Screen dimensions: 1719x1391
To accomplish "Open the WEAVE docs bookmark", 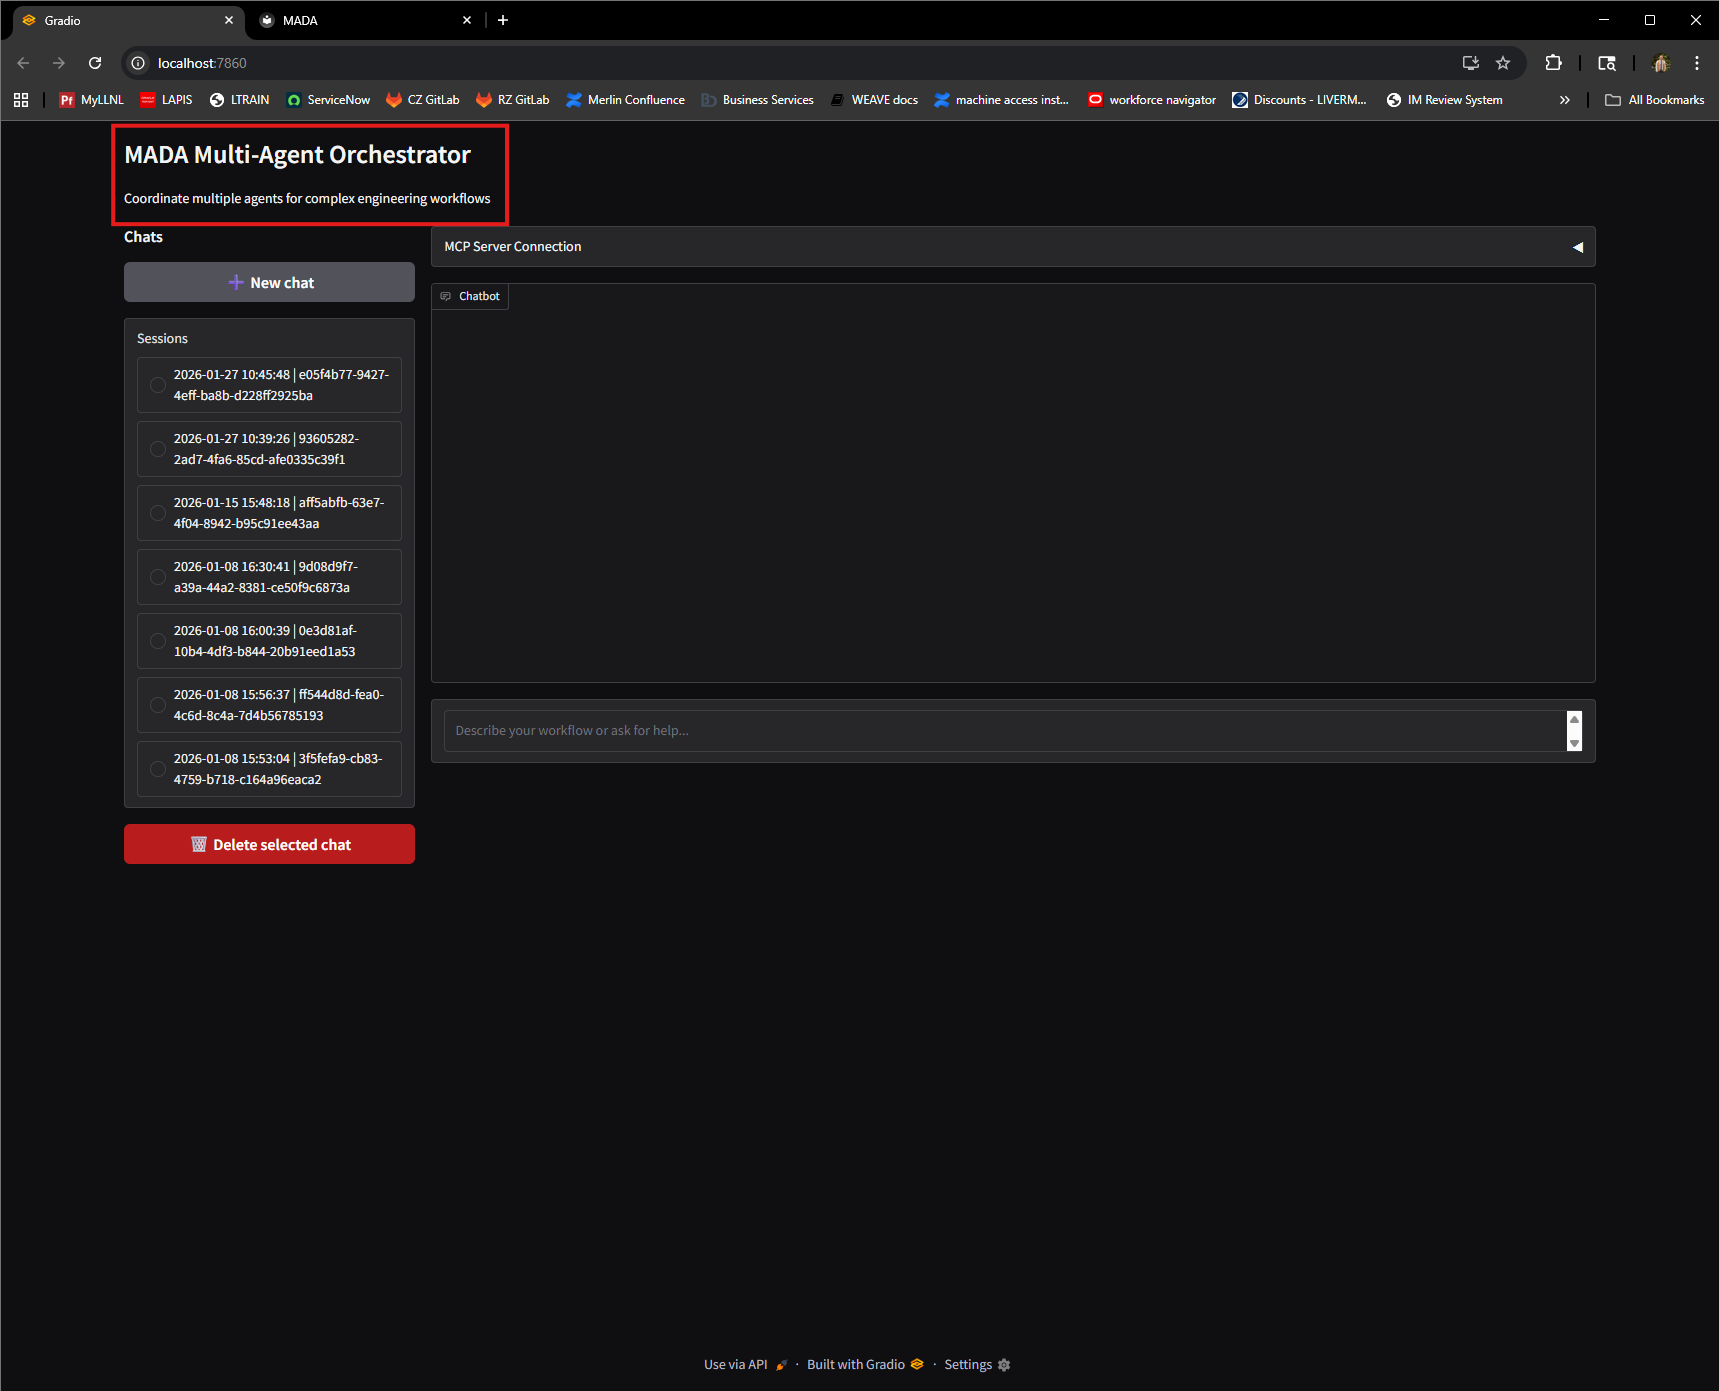I will pos(874,100).
